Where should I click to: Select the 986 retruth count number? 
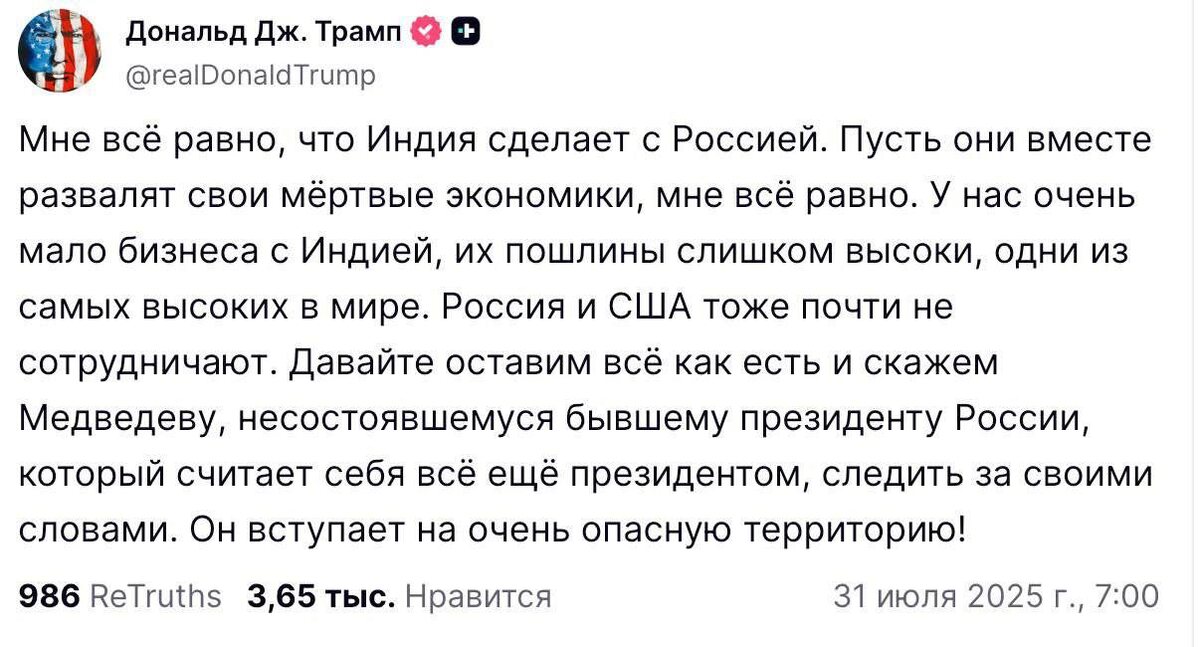coord(50,597)
